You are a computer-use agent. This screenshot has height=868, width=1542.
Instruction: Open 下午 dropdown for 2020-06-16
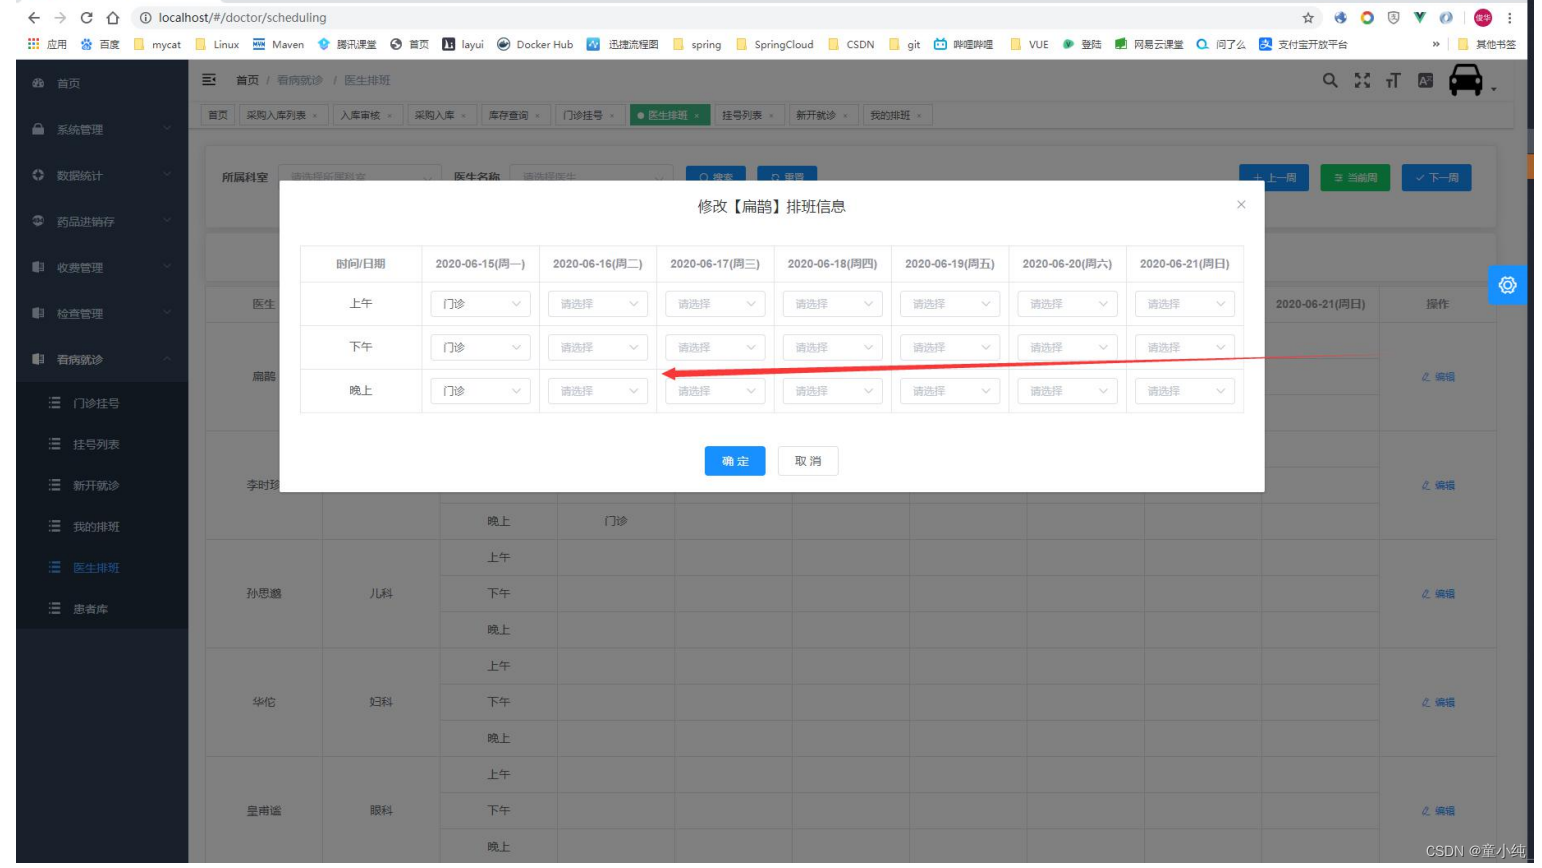[x=598, y=347]
